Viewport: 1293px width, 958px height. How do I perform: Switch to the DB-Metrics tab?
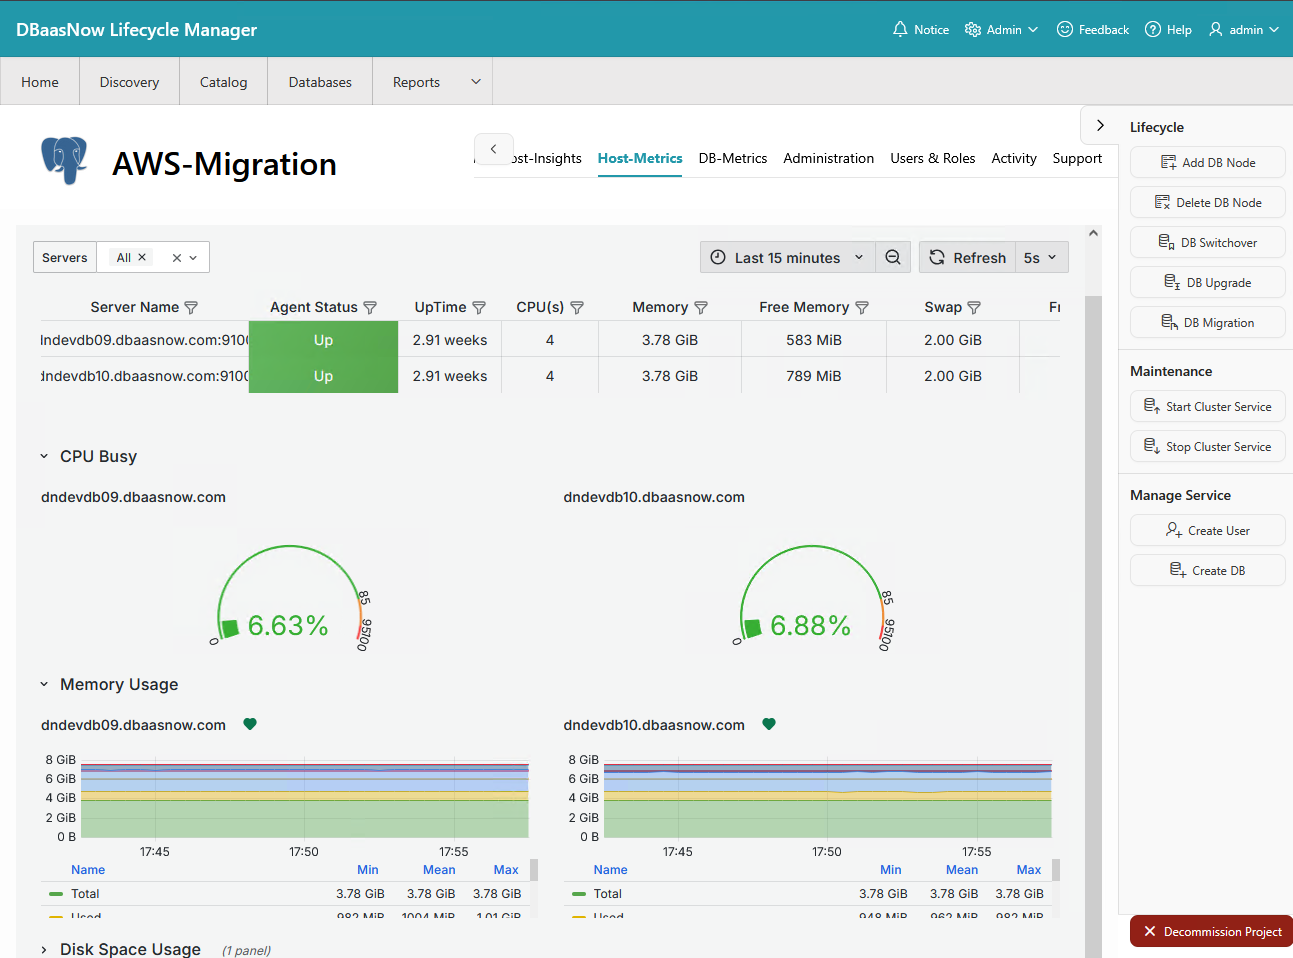732,158
